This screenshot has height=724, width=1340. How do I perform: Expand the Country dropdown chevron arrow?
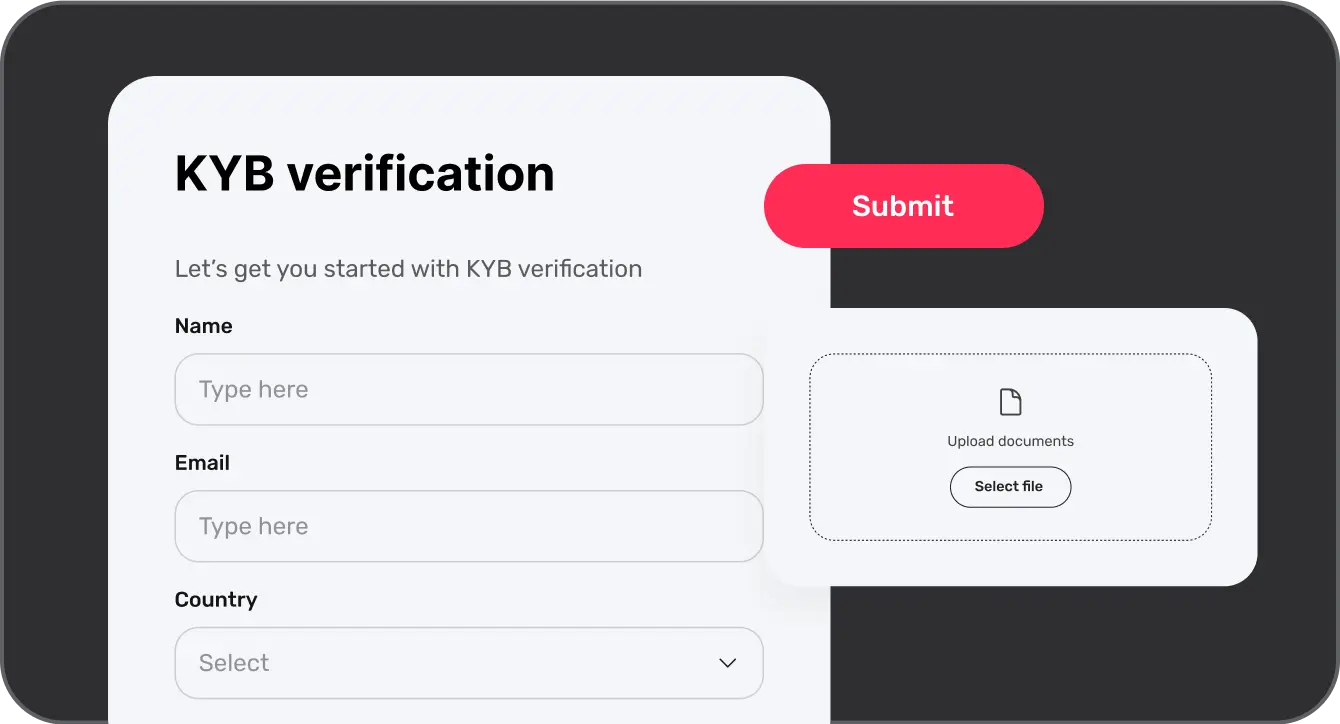click(x=728, y=663)
